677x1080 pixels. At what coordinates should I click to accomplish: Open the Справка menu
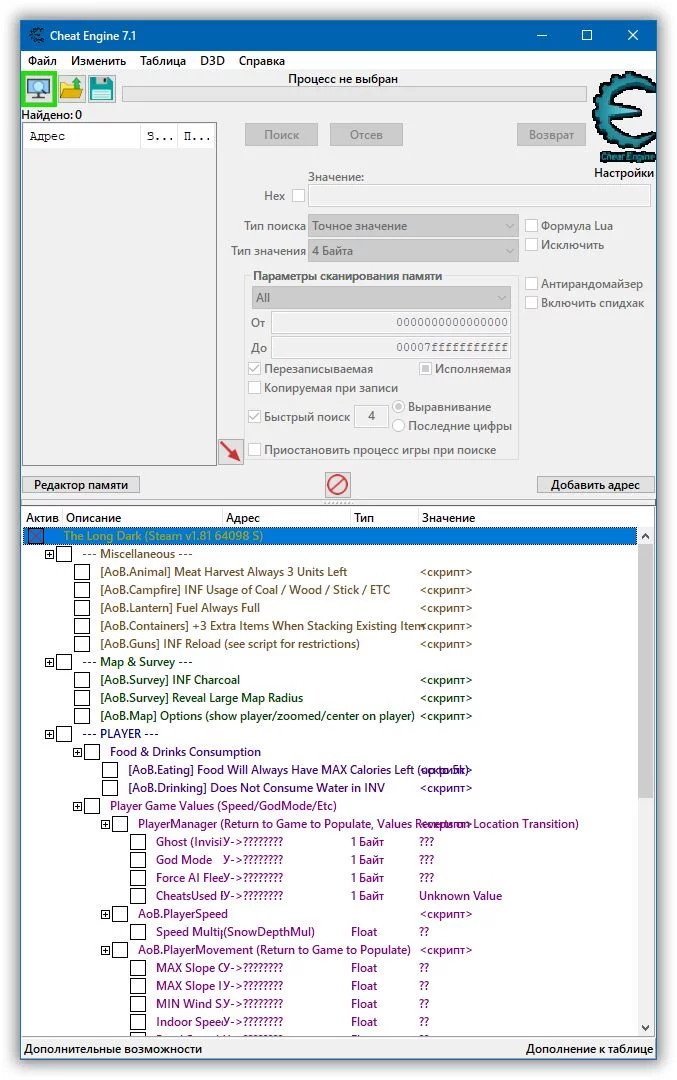[x=262, y=61]
